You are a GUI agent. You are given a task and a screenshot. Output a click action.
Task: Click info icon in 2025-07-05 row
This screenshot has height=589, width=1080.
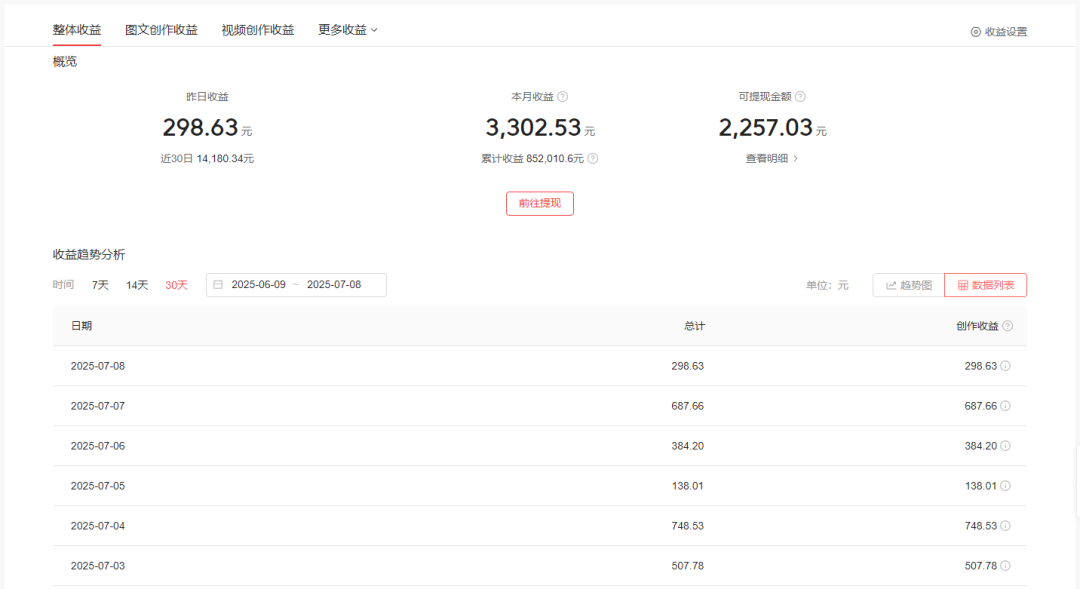[x=1006, y=486]
